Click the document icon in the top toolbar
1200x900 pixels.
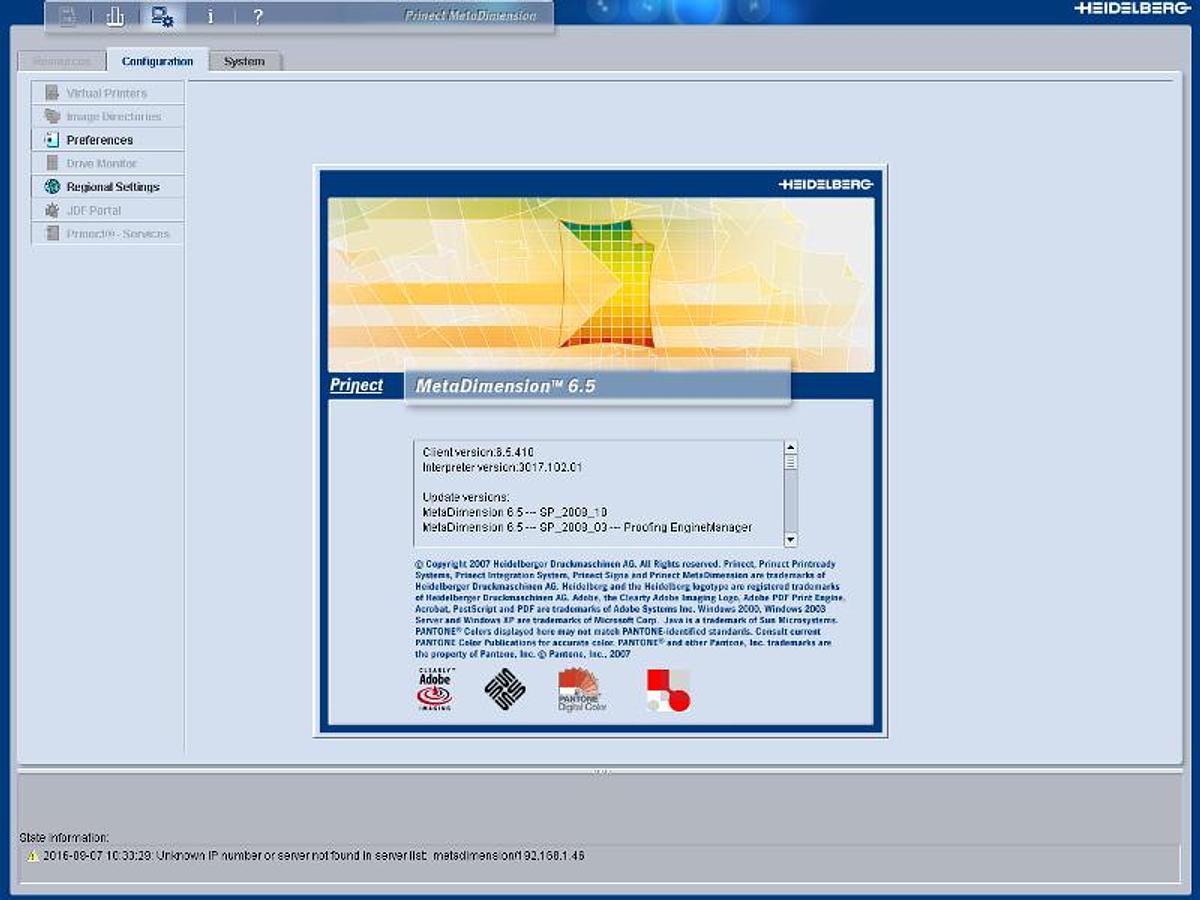click(70, 15)
